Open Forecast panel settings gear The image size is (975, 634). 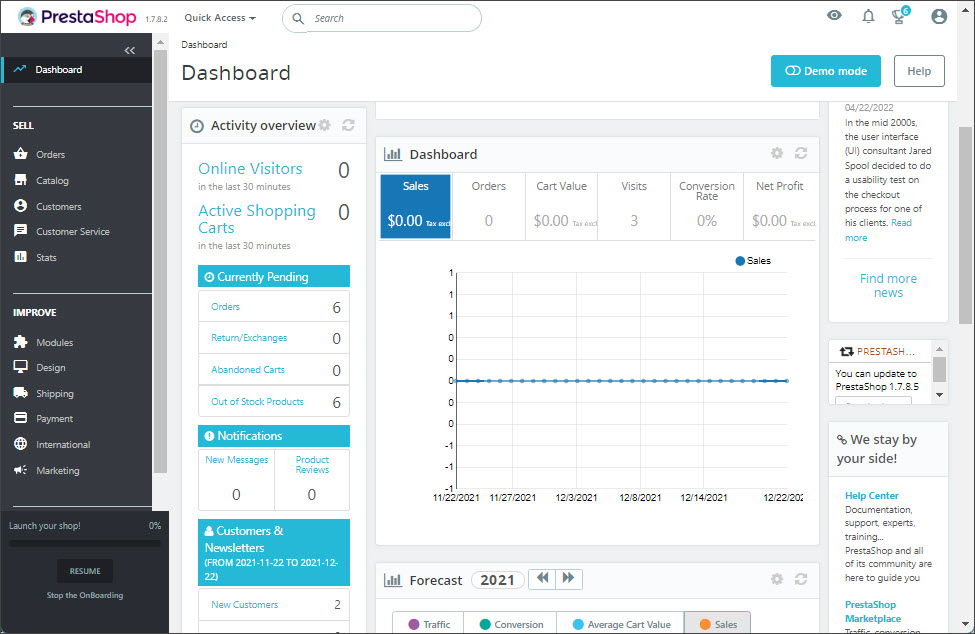coord(777,579)
